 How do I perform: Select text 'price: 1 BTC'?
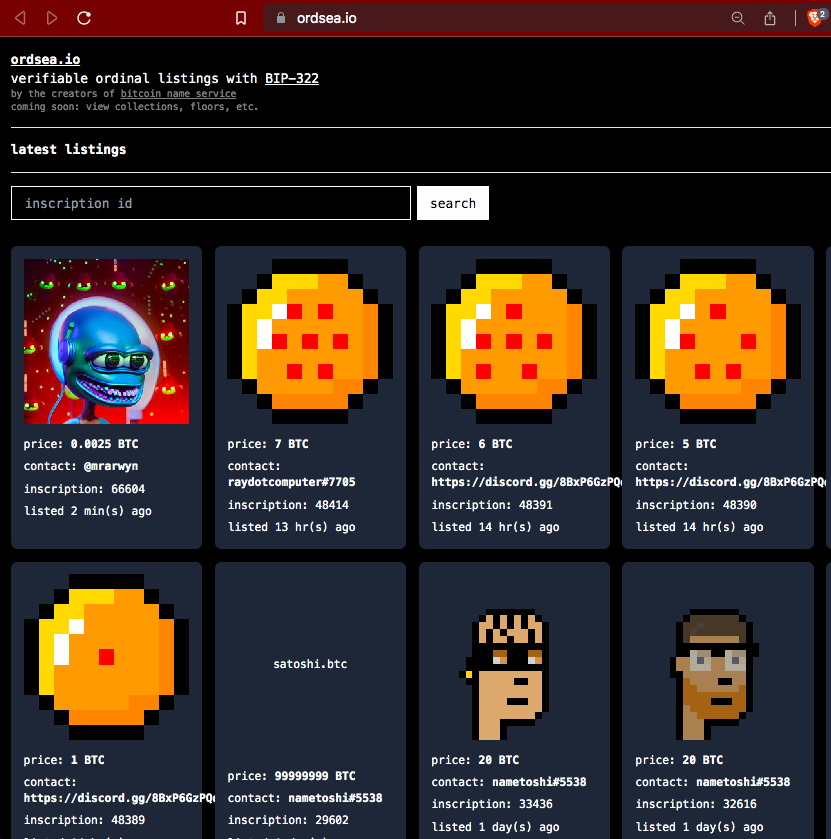64,760
